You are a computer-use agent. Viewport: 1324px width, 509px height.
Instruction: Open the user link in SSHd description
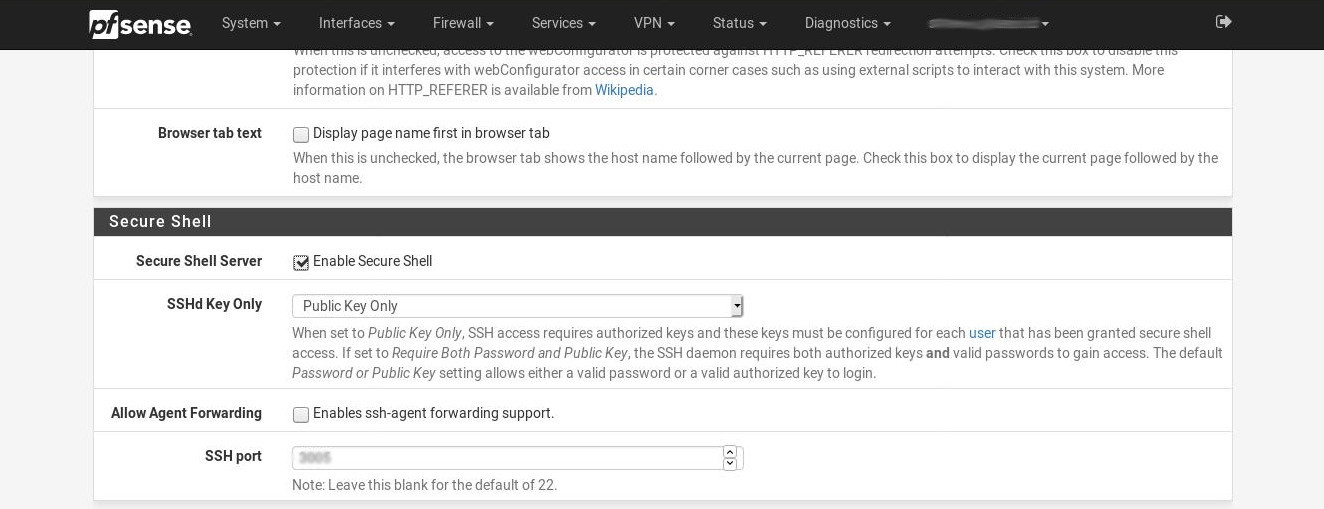tap(981, 333)
